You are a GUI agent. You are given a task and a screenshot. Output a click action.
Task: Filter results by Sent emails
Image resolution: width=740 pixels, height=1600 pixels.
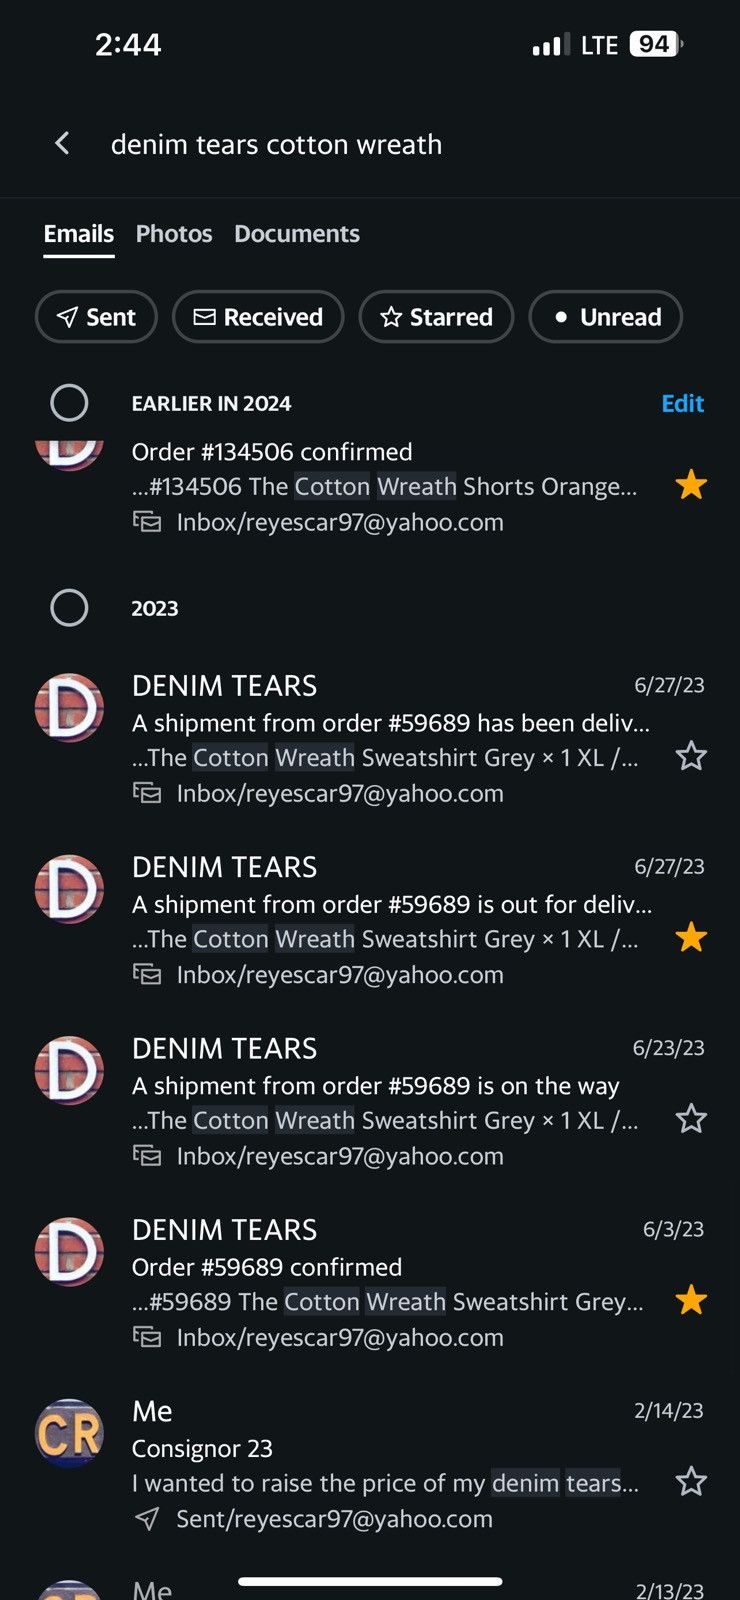point(96,317)
